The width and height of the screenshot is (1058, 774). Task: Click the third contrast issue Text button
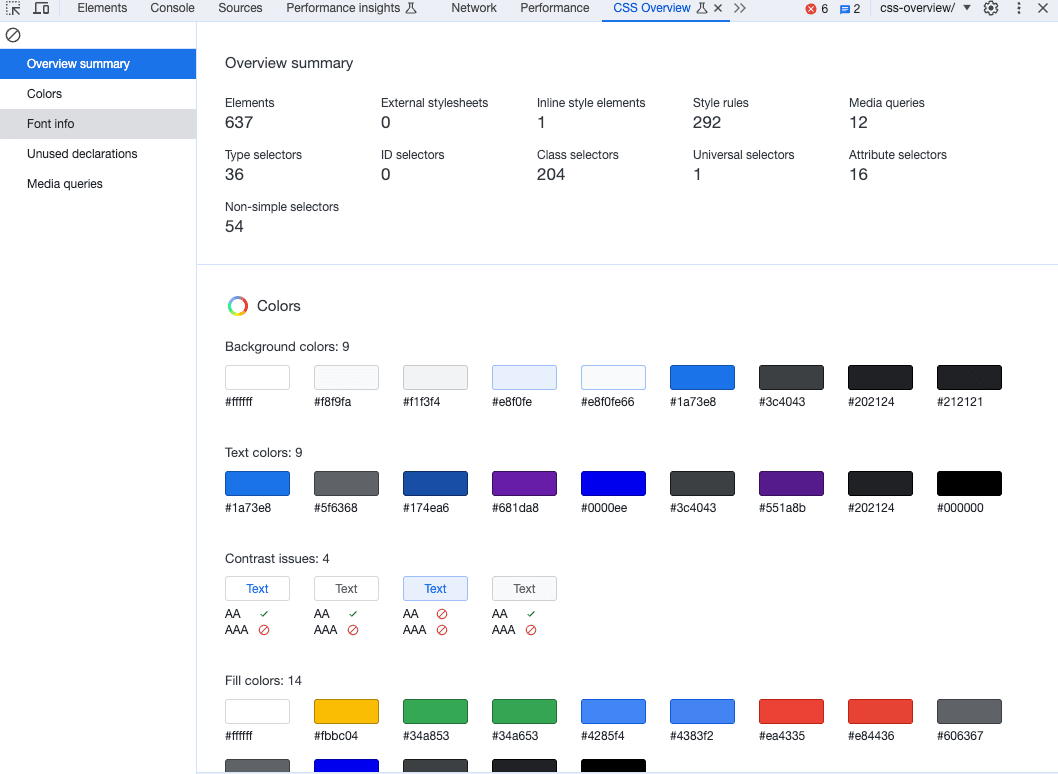[435, 589]
